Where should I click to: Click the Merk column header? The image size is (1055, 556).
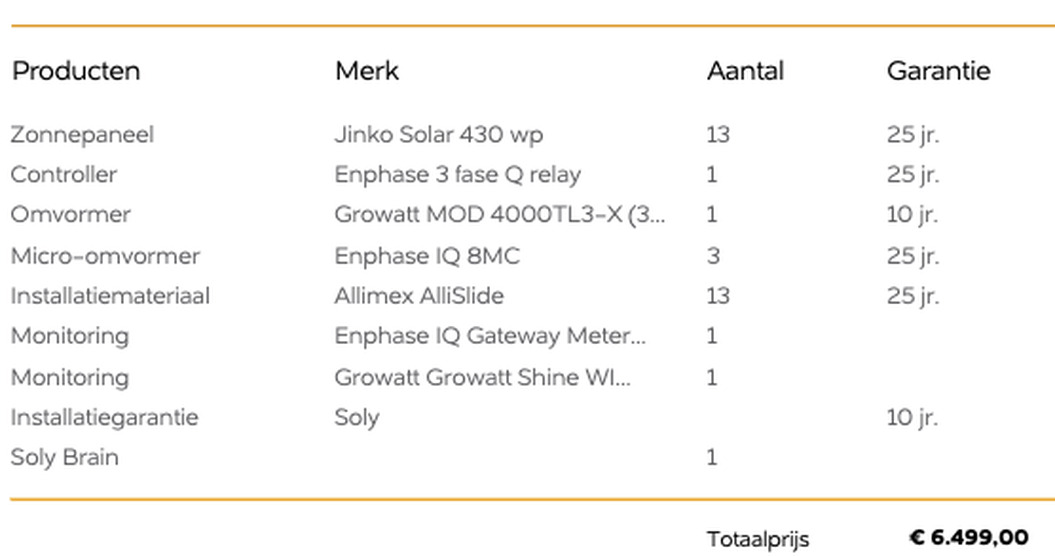[x=367, y=71]
